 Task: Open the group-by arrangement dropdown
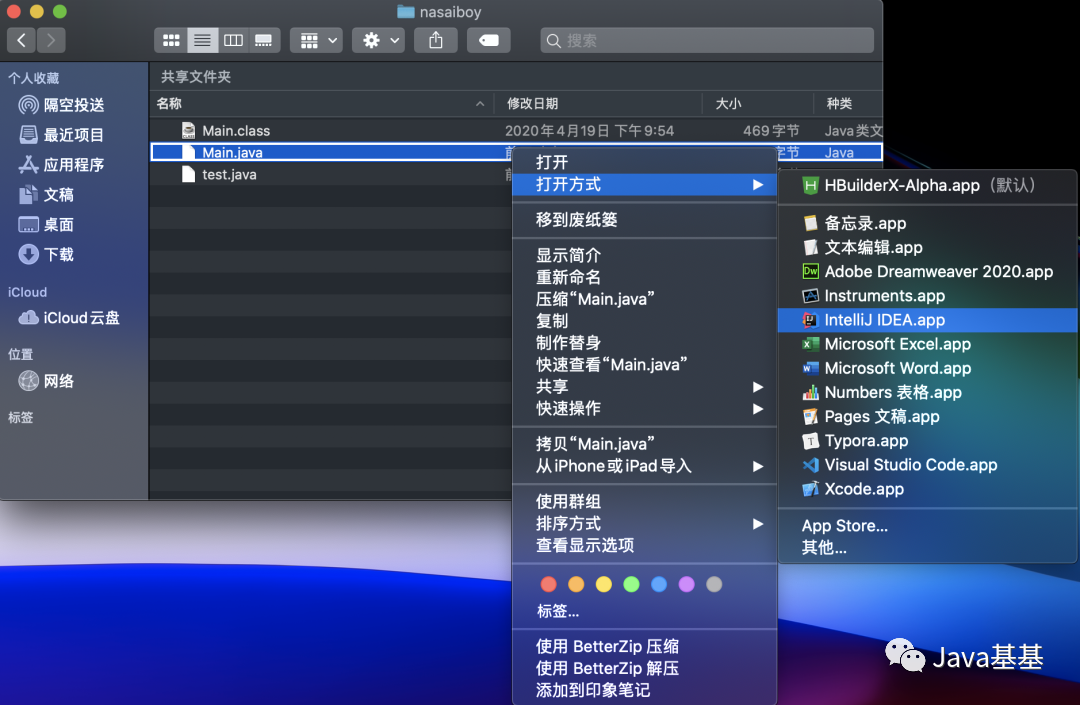pos(316,41)
